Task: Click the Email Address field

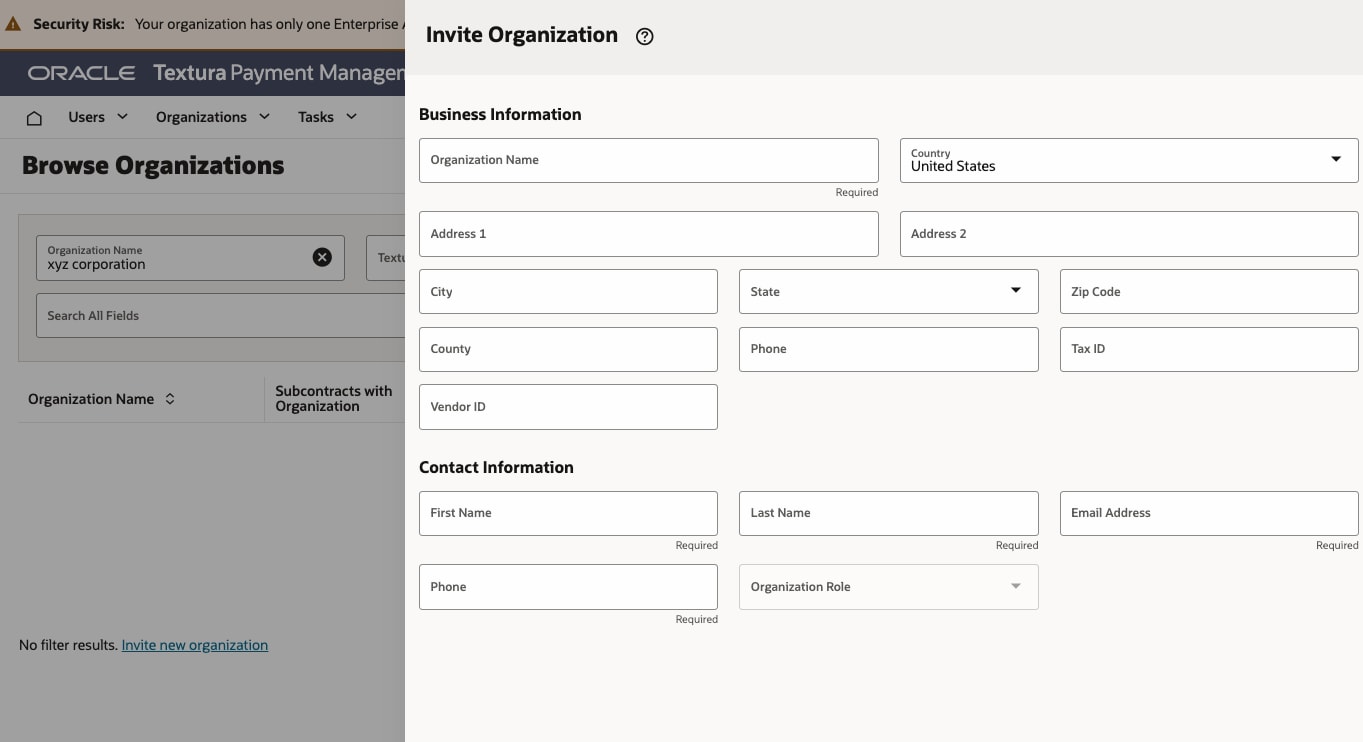Action: click(x=1208, y=513)
